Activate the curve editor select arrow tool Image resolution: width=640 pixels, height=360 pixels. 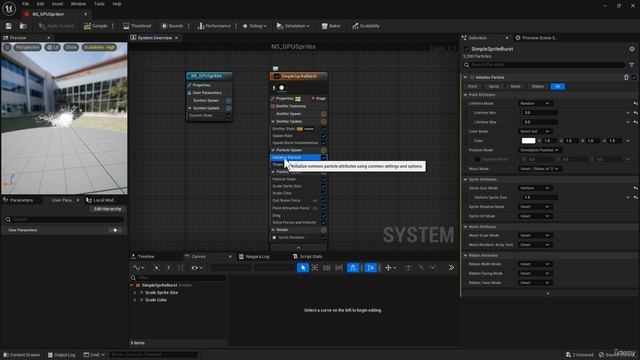(x=302, y=268)
